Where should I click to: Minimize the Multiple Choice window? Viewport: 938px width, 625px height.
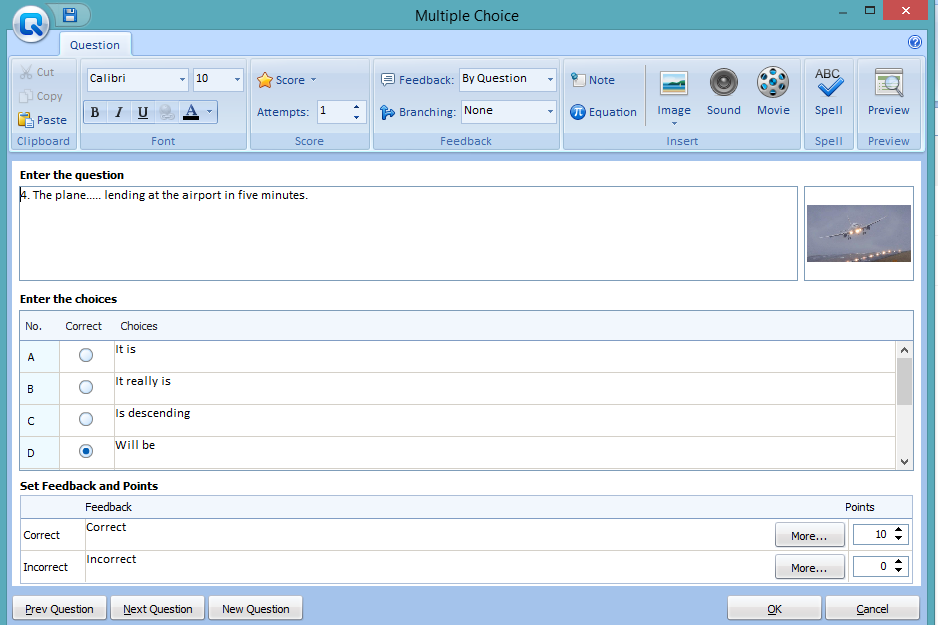coord(843,11)
